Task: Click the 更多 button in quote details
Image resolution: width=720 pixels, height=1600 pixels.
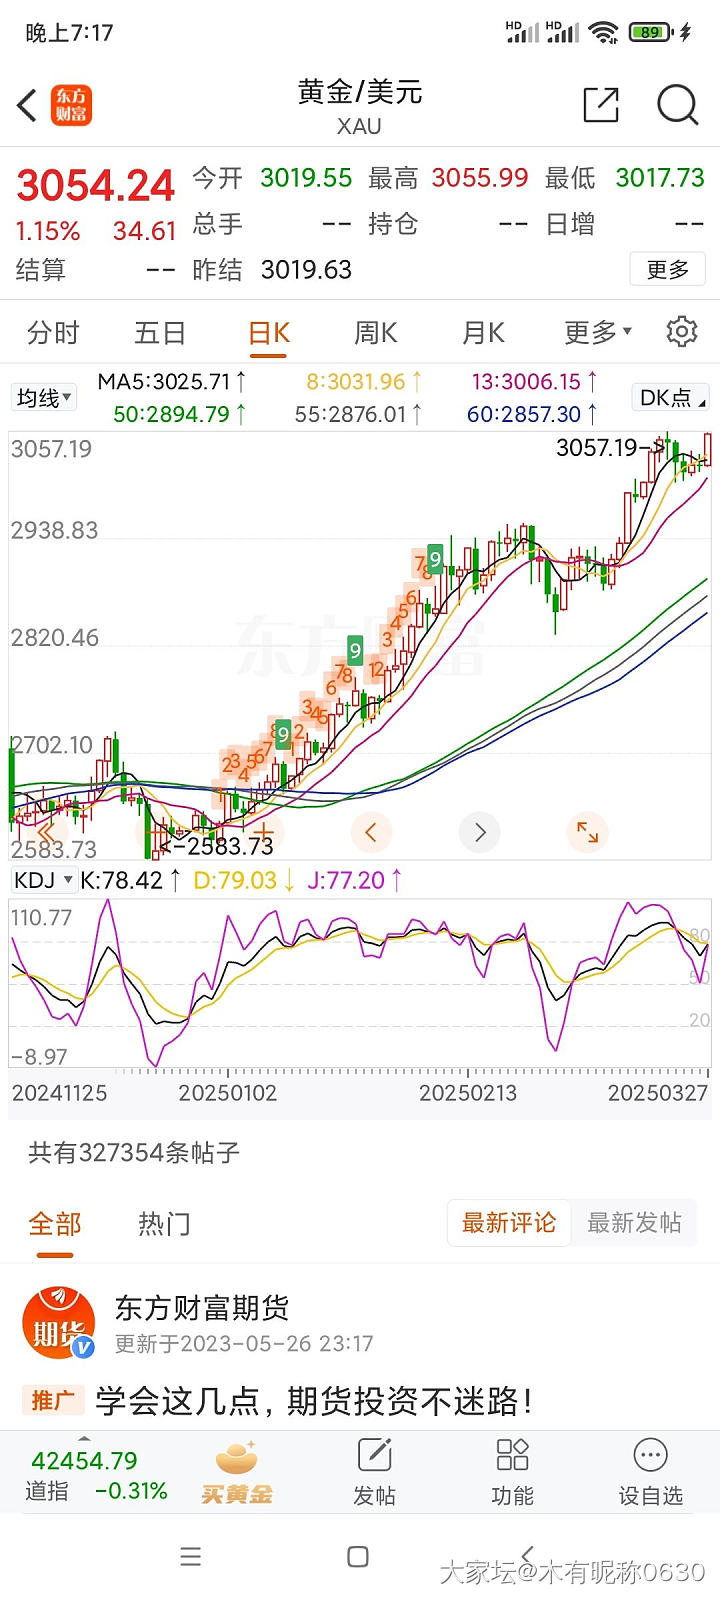Action: 668,269
